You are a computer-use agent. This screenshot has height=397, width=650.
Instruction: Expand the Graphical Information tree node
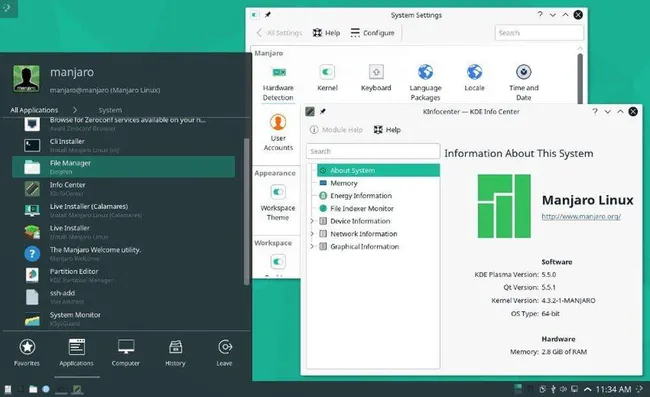pyautogui.click(x=312, y=247)
